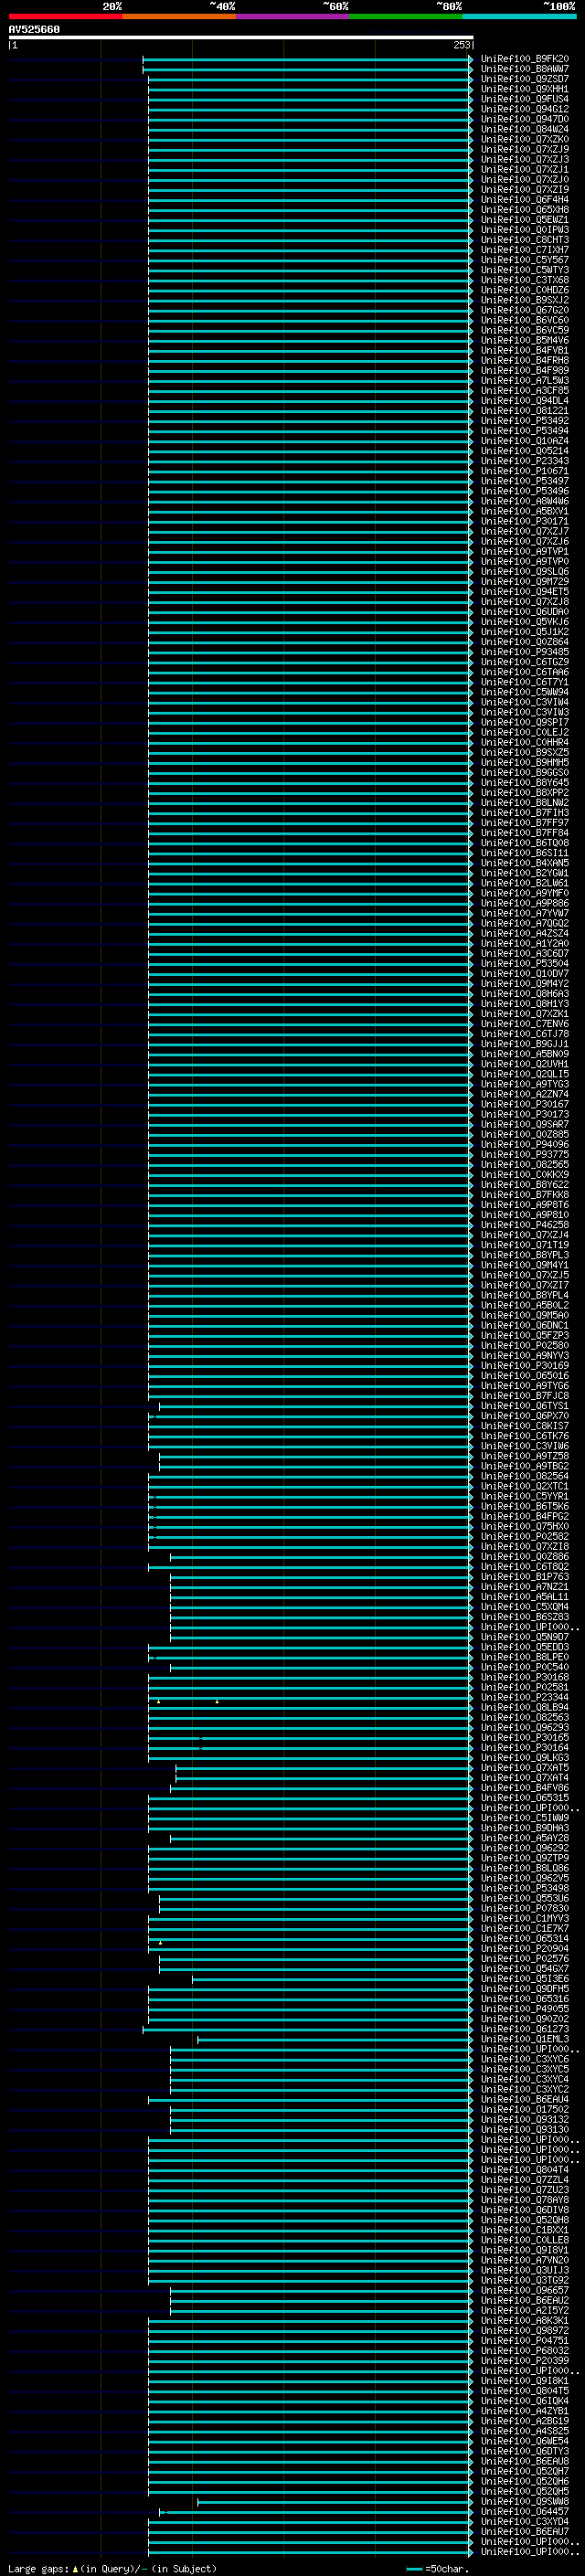Click hit label UniRef100_Q9LKG3
585x2576 pixels.
pyautogui.click(x=525, y=1758)
